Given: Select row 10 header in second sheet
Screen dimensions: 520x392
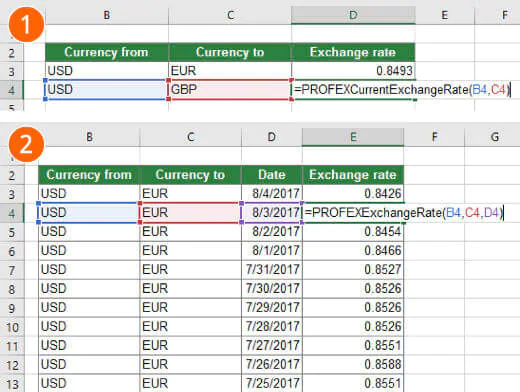Looking at the screenshot, I should click(x=12, y=327).
